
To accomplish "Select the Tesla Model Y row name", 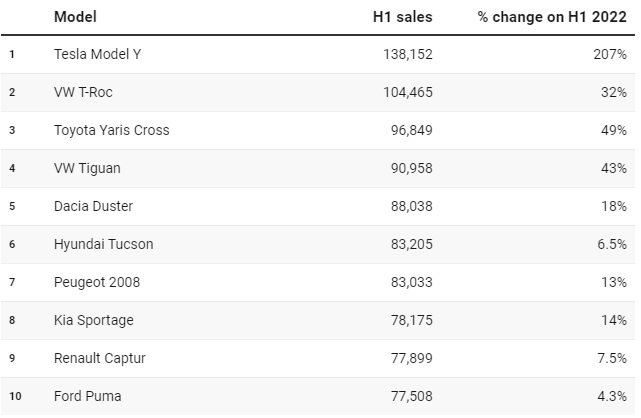I will [x=98, y=55].
